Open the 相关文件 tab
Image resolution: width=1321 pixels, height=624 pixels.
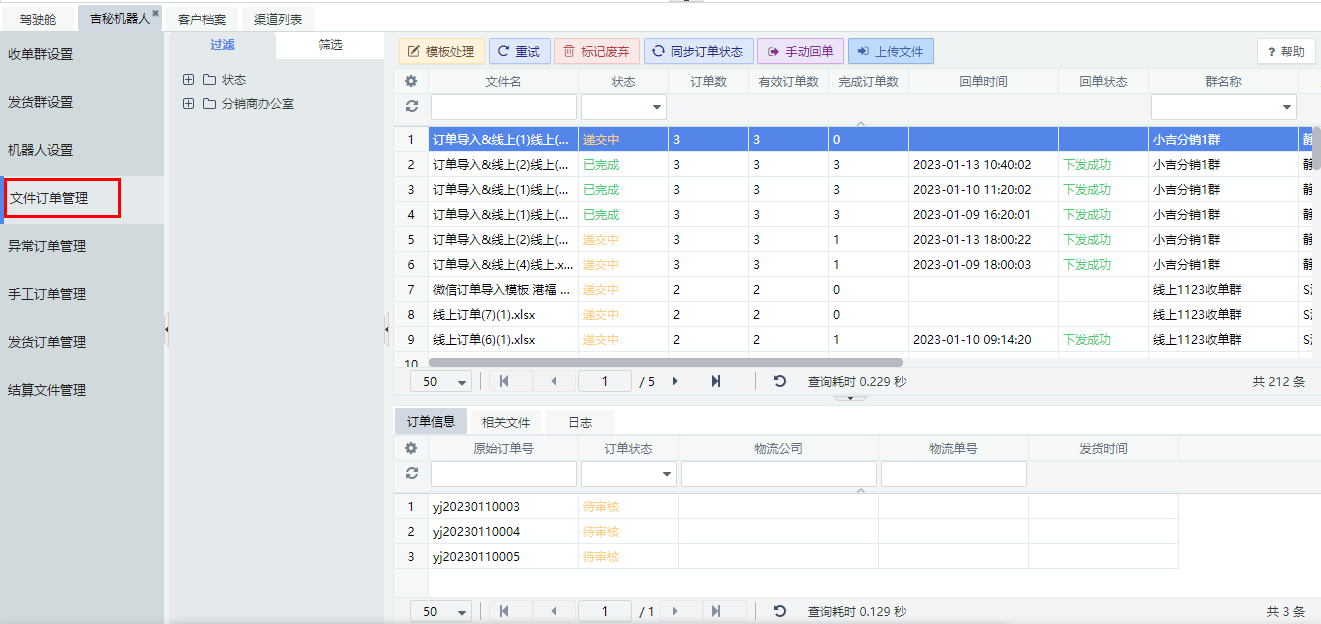[506, 422]
